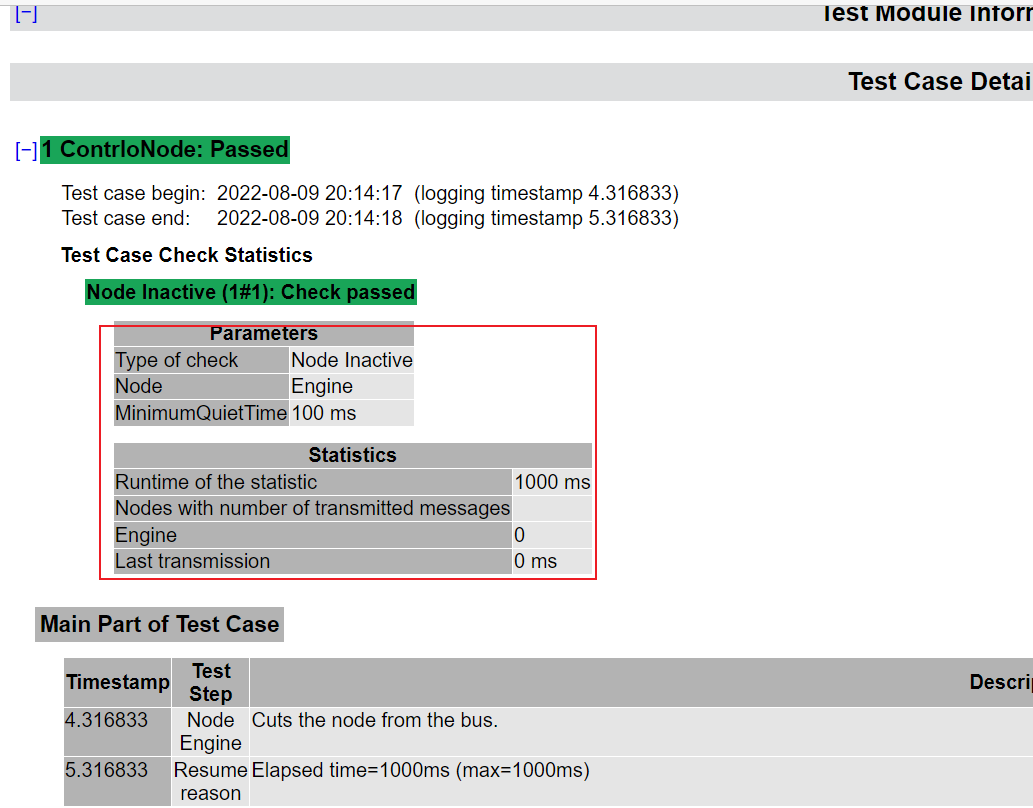Click the [−] expander beside ContrloNode heading
The image size is (1033, 808).
click(x=24, y=149)
